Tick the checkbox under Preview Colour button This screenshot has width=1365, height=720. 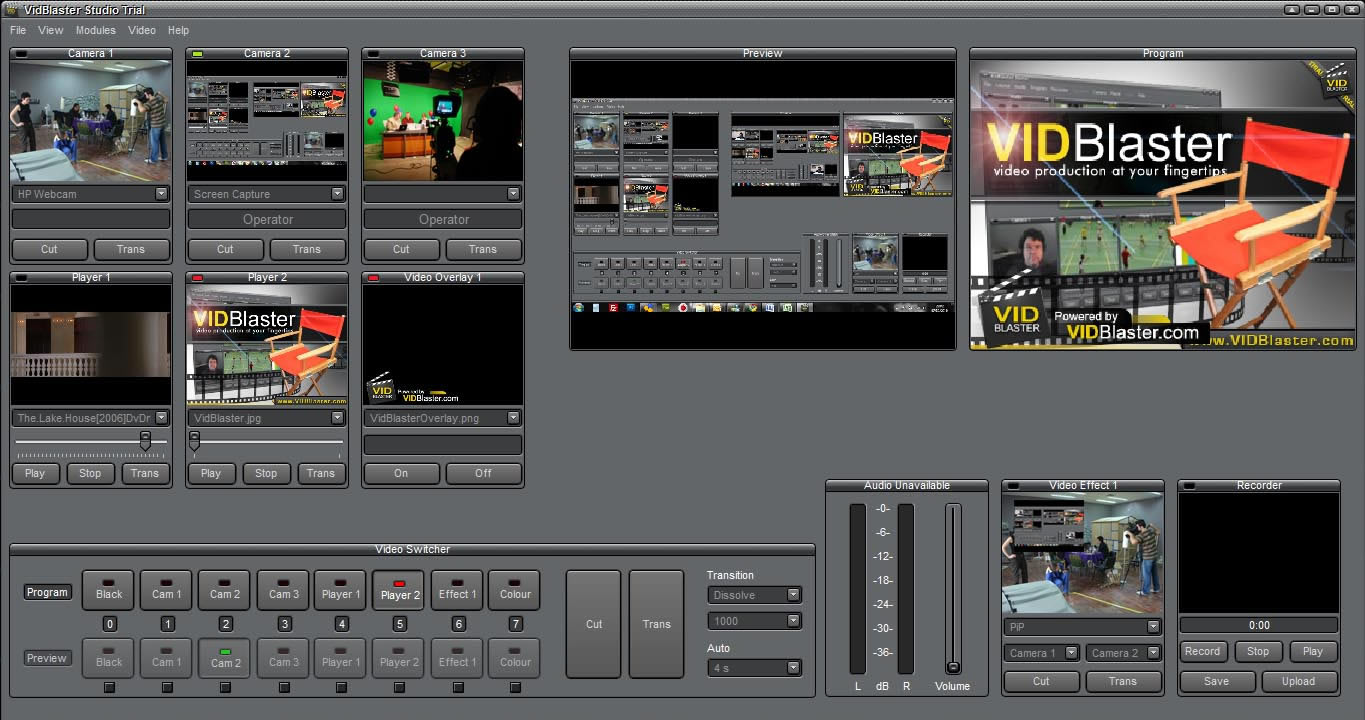tap(515, 687)
